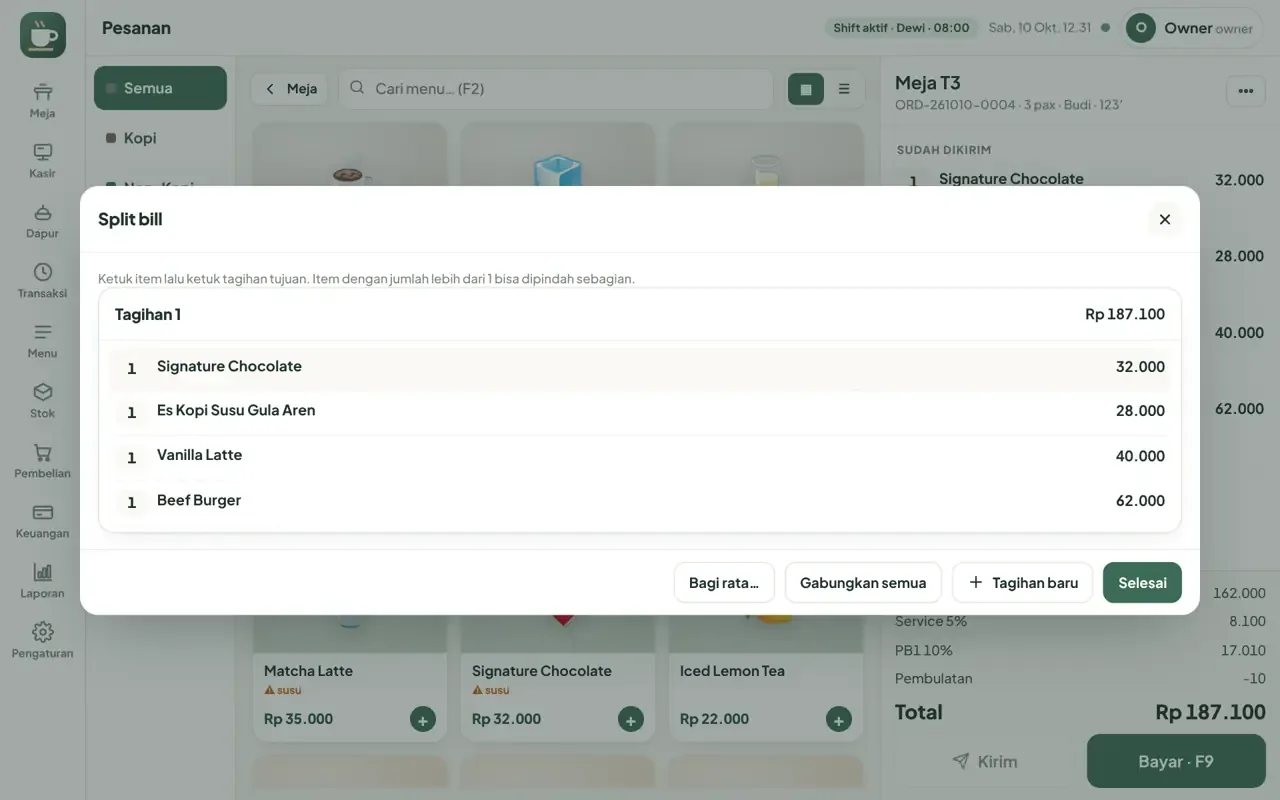The width and height of the screenshot is (1280, 800).
Task: Select Vanilla Latte row in Tagihan 1
Action: [x=640, y=457]
